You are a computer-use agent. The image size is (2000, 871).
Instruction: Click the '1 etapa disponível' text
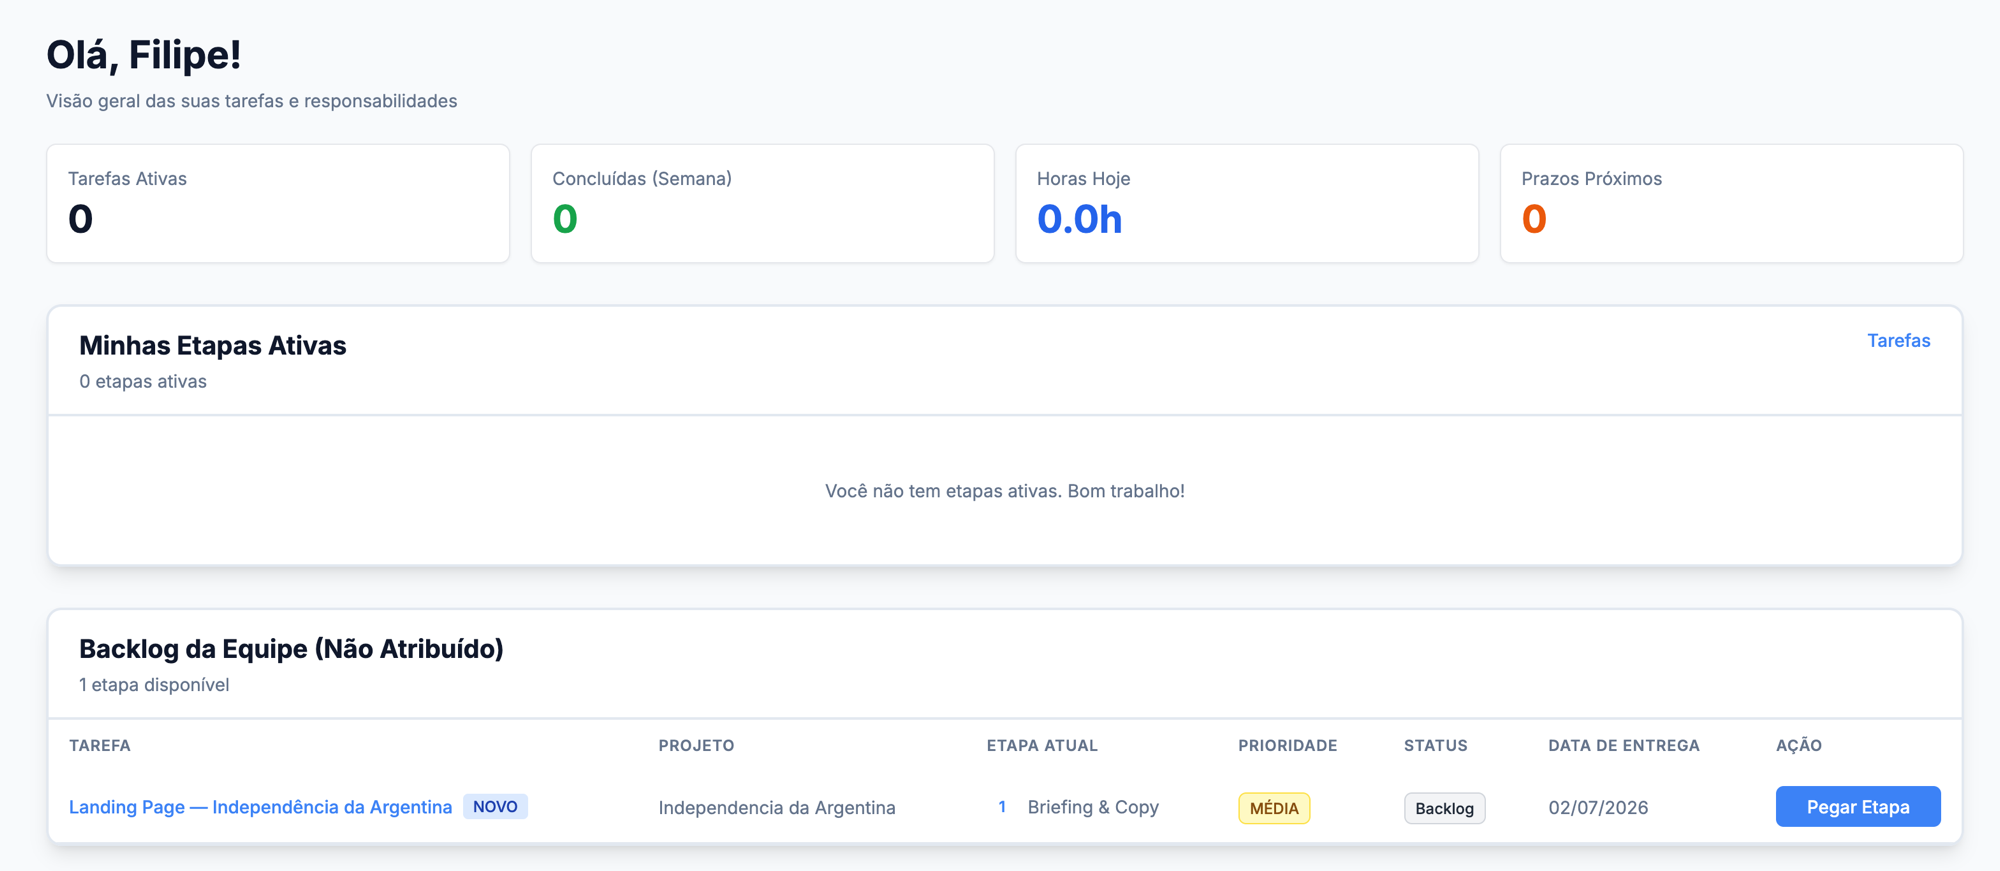click(x=154, y=685)
